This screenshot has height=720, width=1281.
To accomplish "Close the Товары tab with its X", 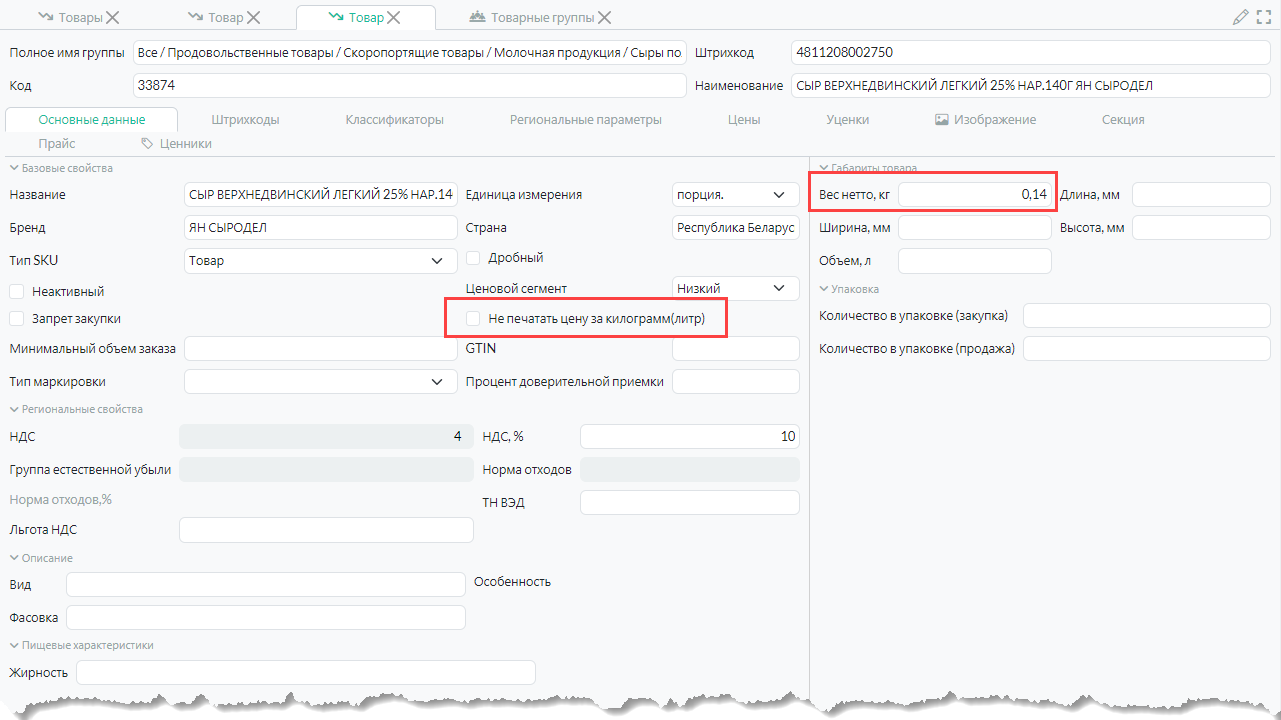I will [112, 18].
